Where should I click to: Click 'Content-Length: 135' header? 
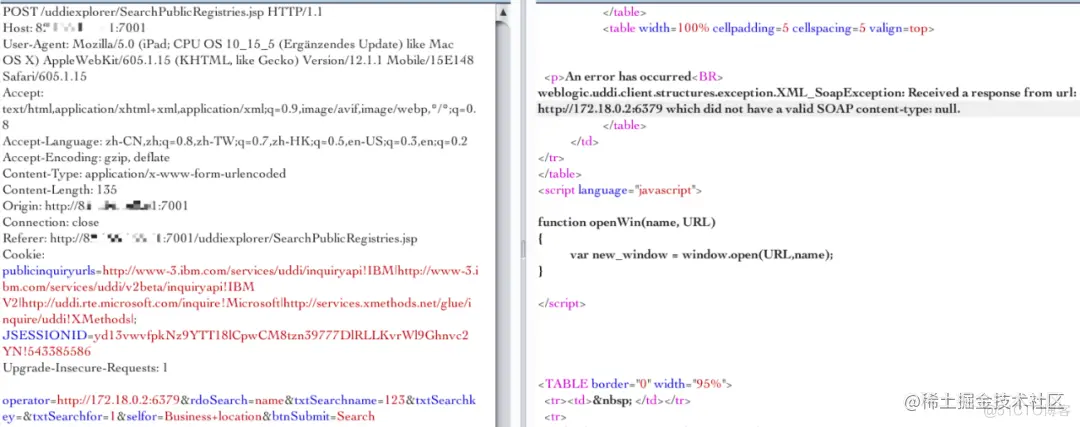60,189
